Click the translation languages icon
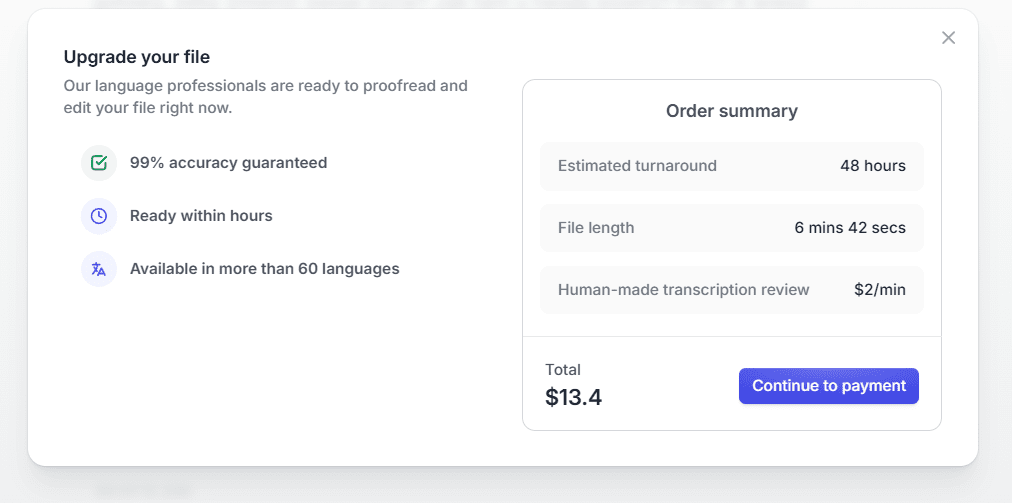The height and width of the screenshot is (503, 1012). (x=99, y=269)
